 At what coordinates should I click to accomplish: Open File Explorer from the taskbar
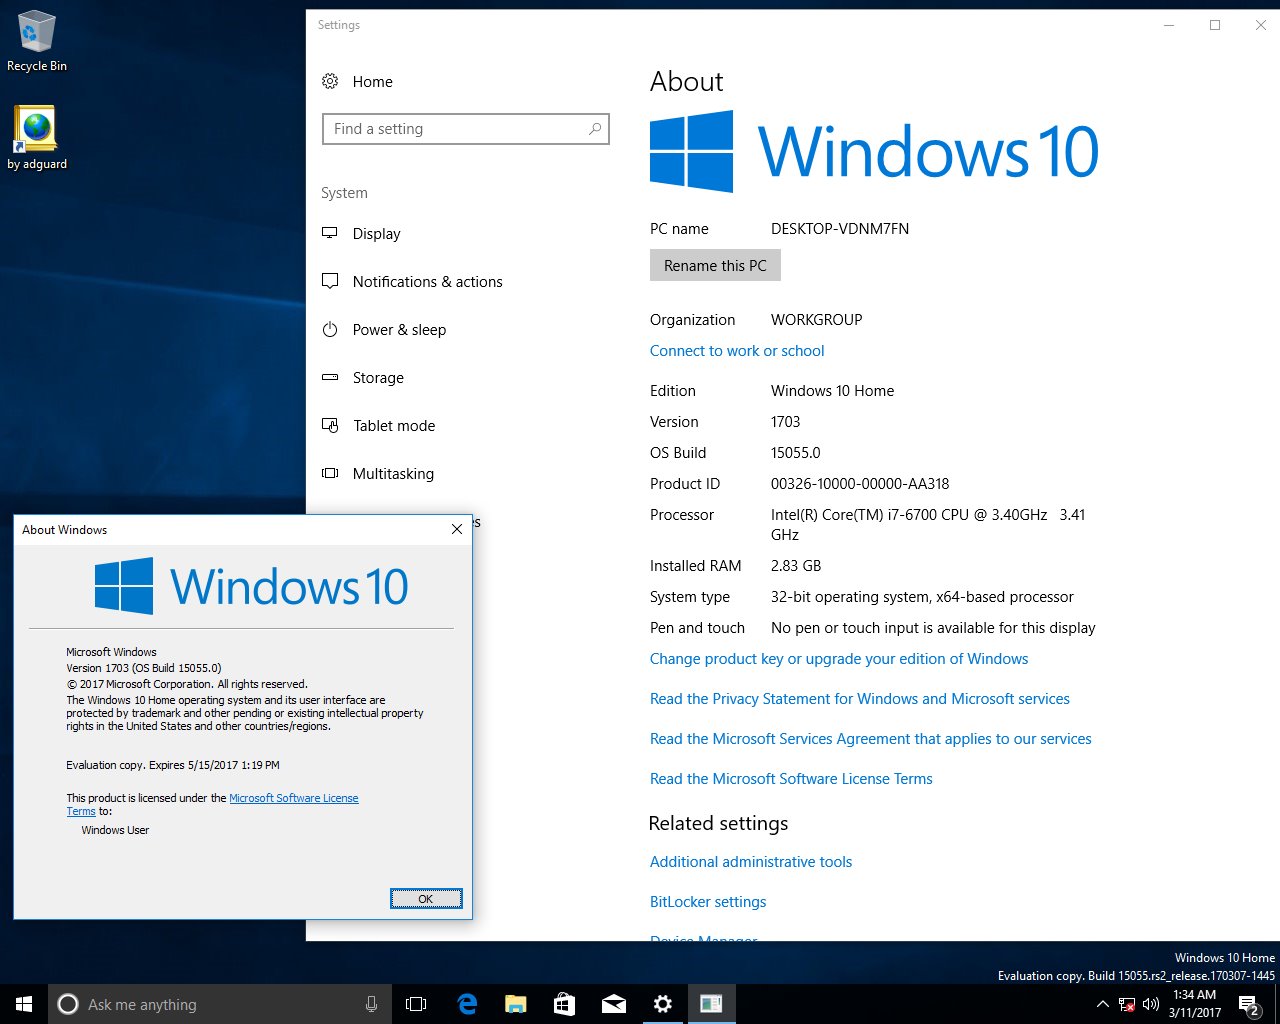[x=516, y=1004]
